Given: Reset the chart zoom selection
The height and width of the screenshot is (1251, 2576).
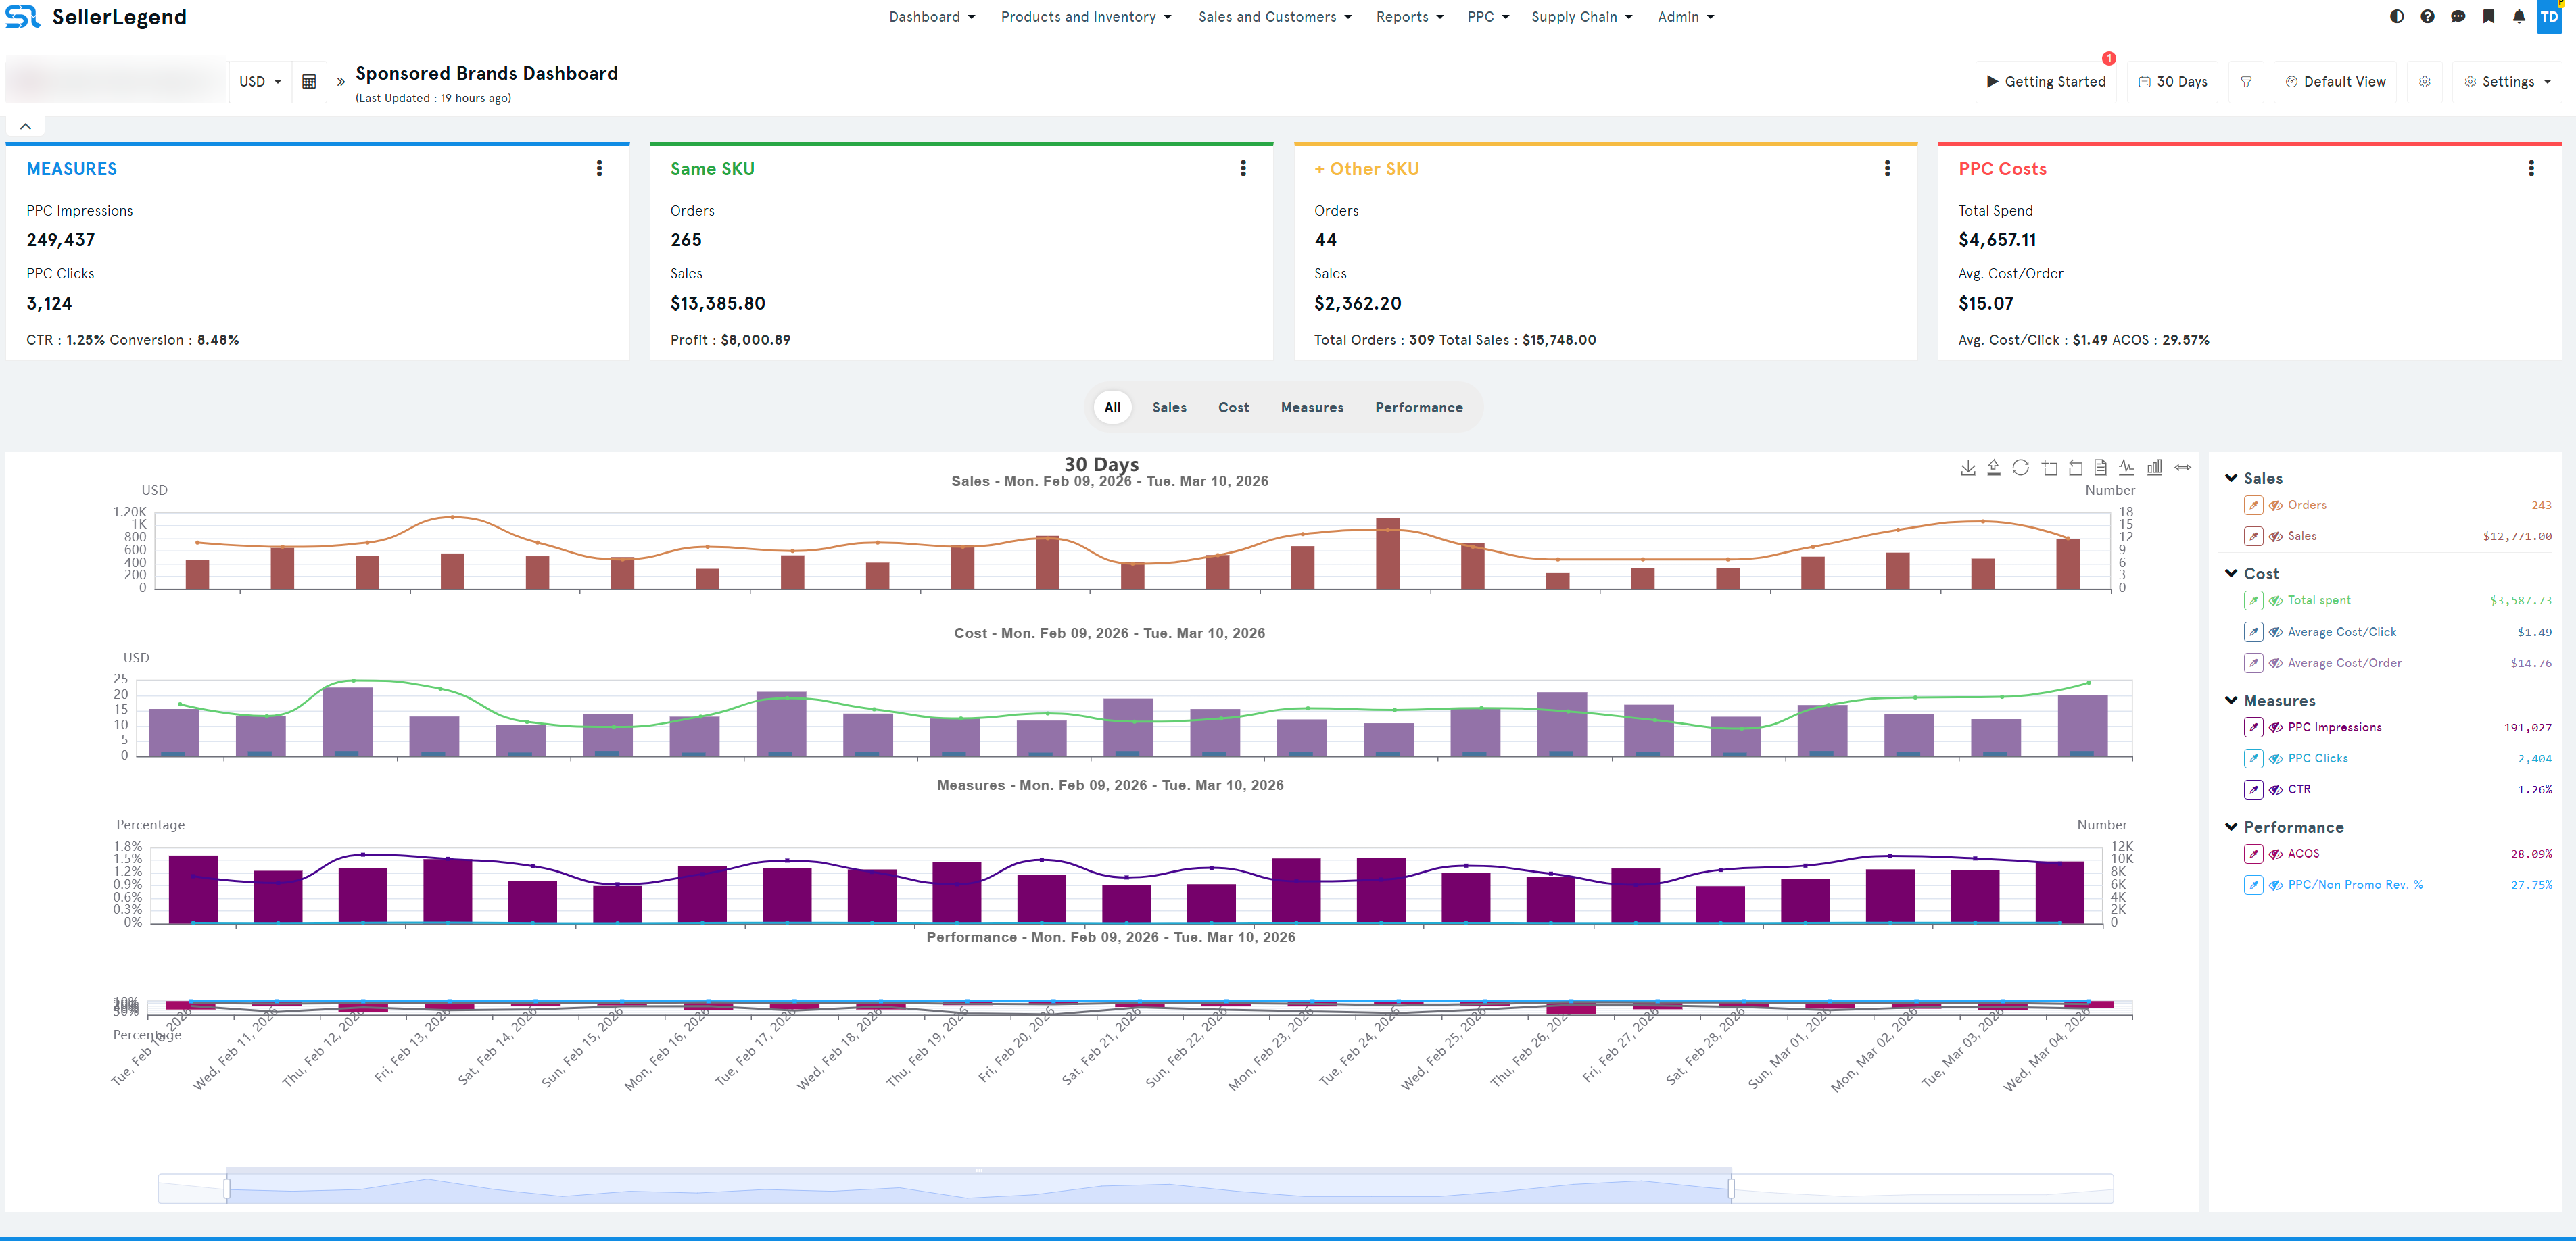Looking at the screenshot, I should point(2075,467).
